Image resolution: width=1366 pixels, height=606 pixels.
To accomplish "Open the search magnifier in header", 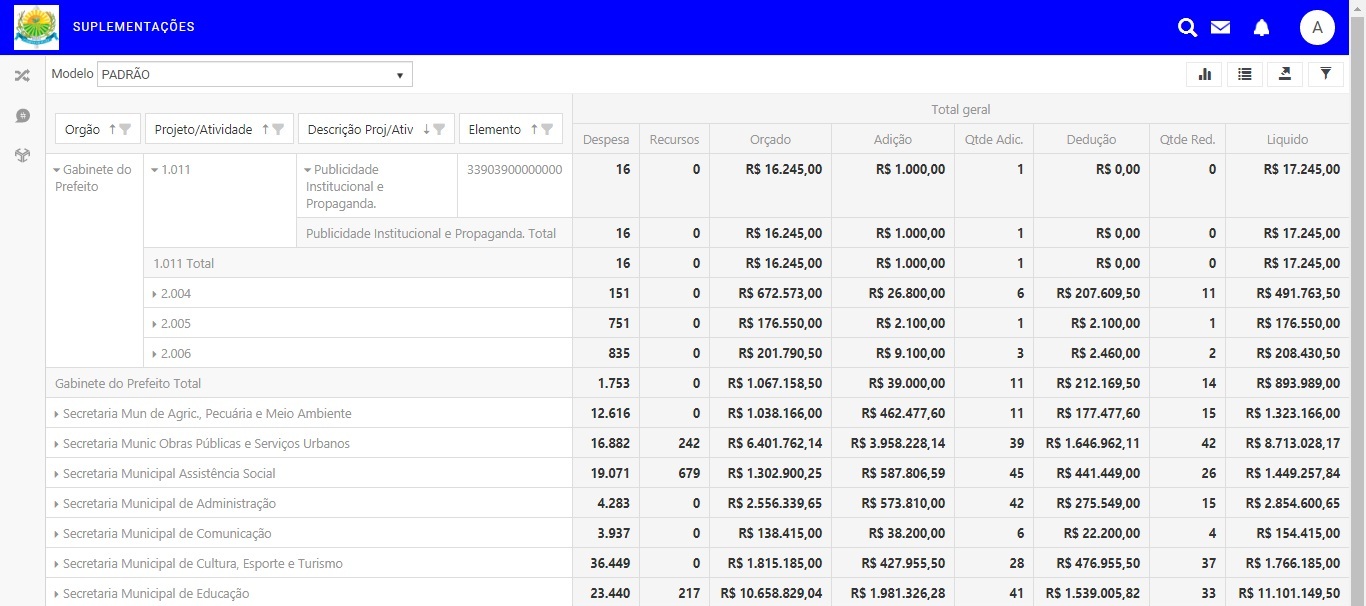I will pos(1187,28).
